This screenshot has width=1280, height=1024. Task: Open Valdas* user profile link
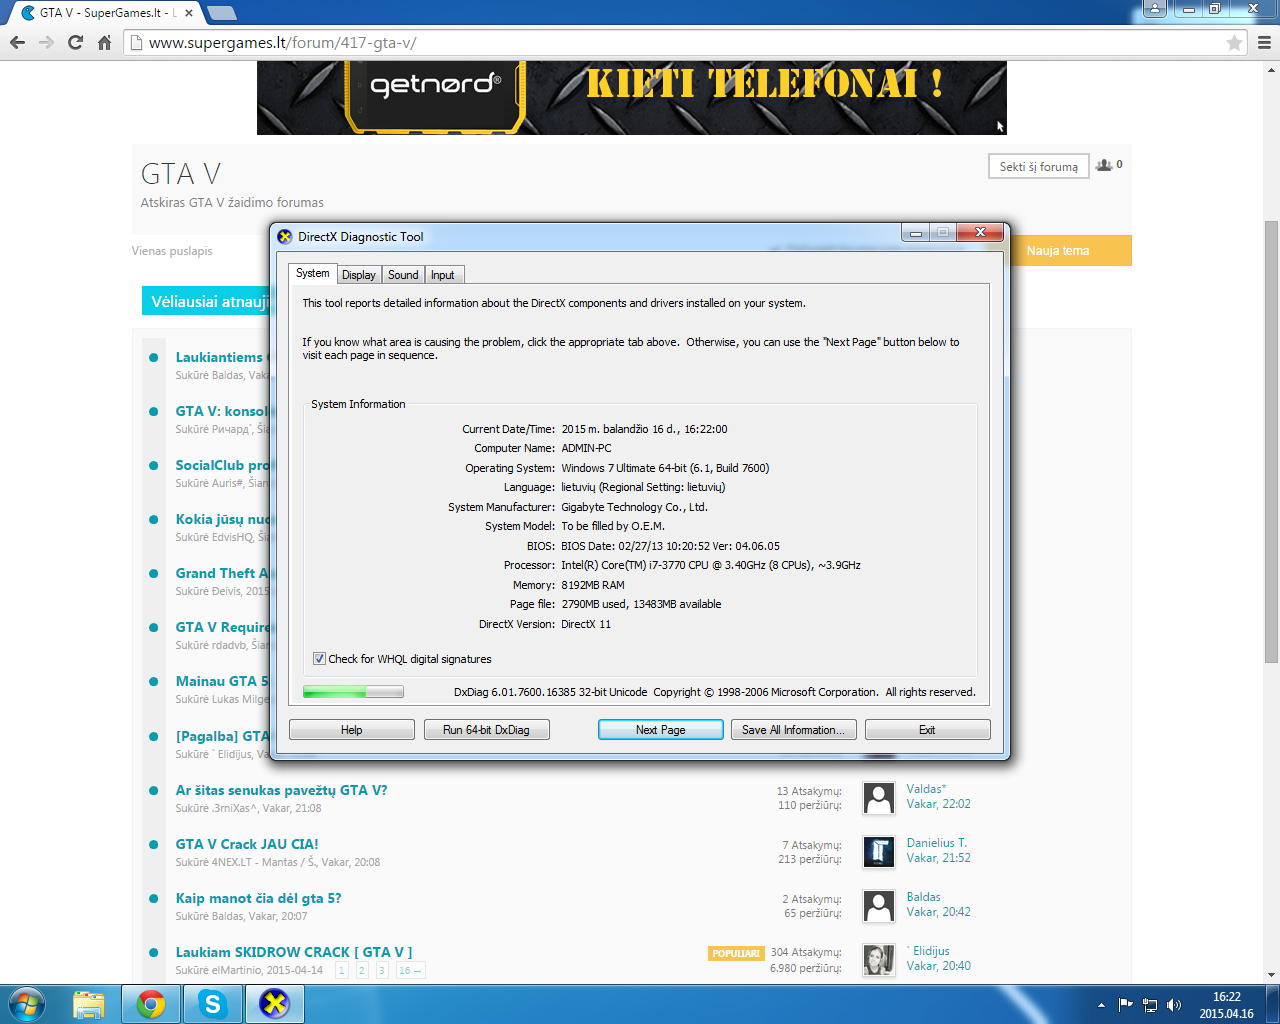[x=926, y=789]
